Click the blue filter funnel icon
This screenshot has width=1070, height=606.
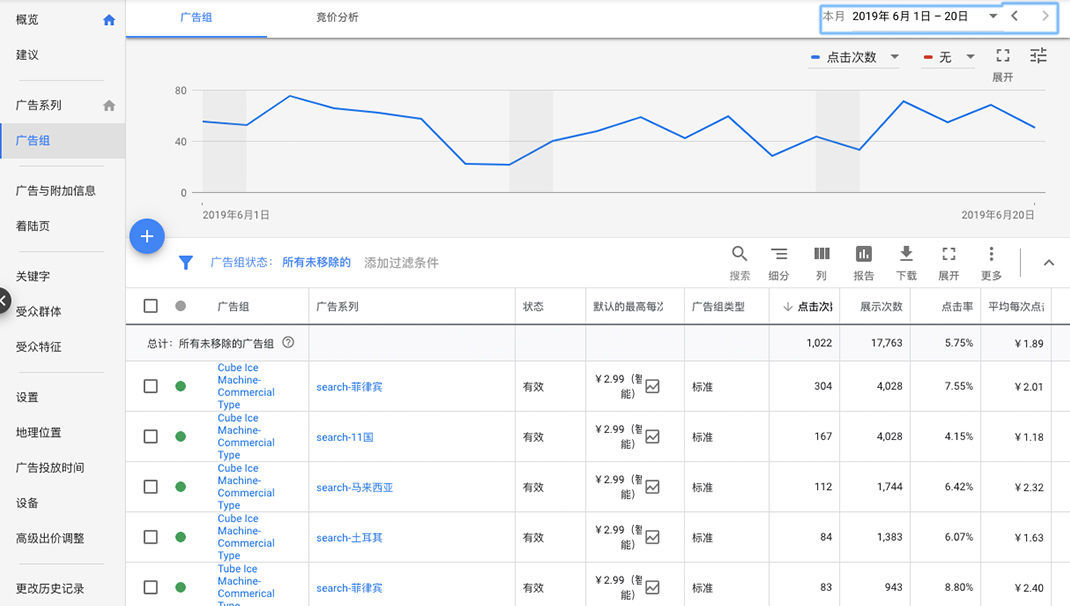185,263
